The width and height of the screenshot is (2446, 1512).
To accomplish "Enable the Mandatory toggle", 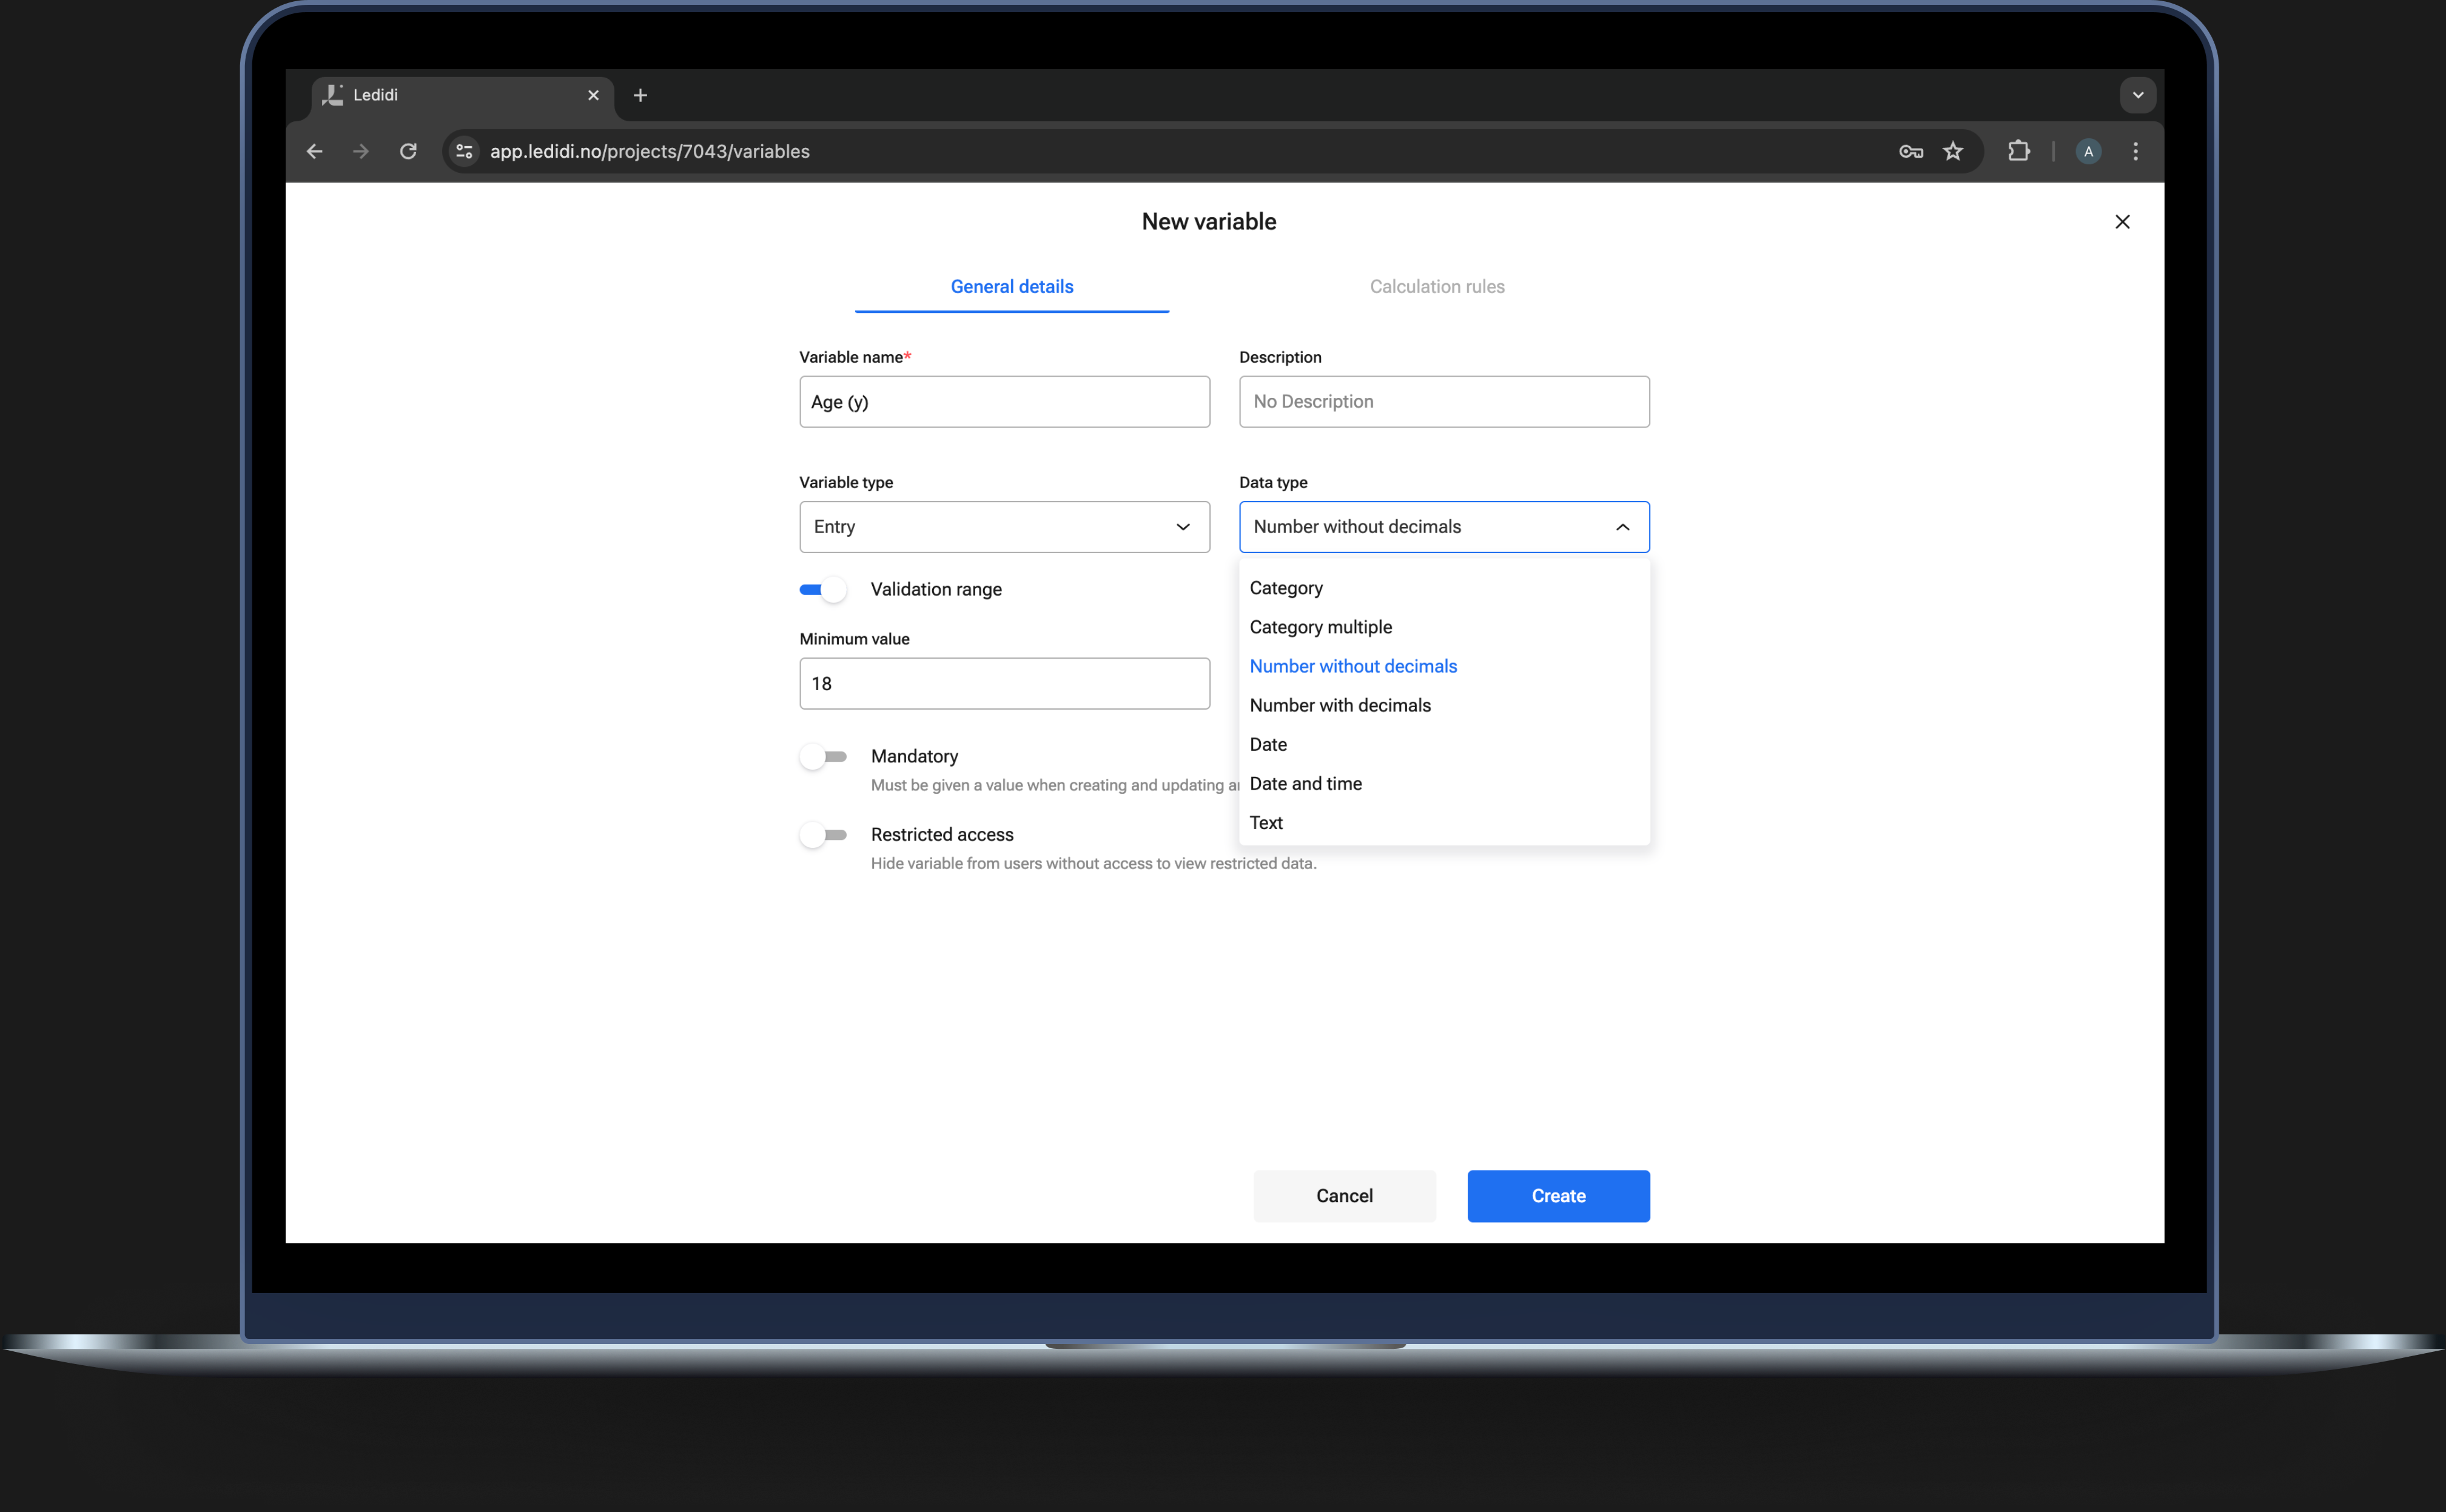I will (x=823, y=756).
